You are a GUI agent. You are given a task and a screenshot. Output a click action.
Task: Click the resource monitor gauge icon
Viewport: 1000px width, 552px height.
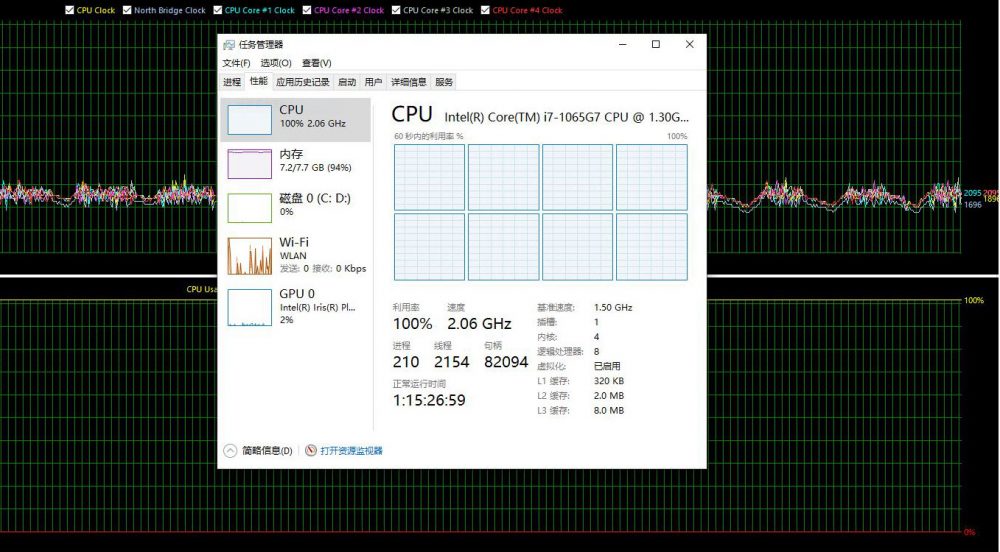click(311, 451)
